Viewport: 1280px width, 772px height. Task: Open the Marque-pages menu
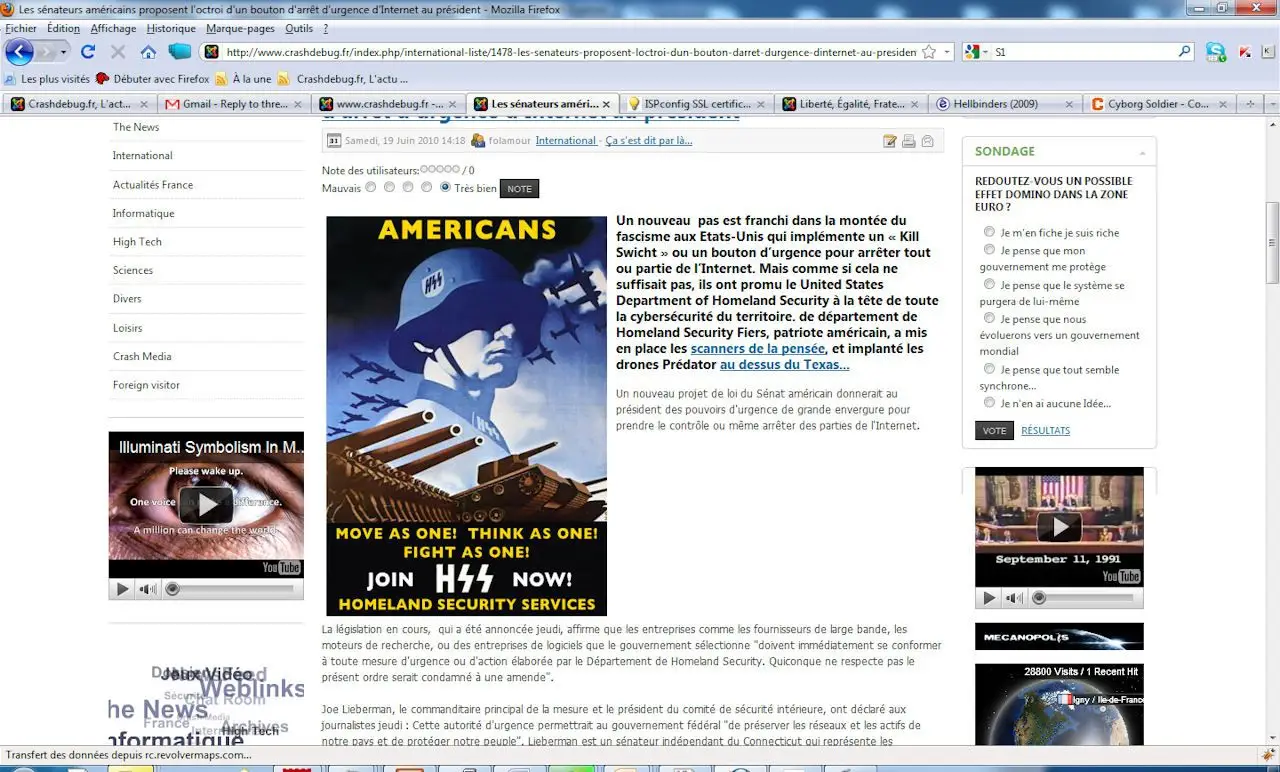tap(240, 29)
